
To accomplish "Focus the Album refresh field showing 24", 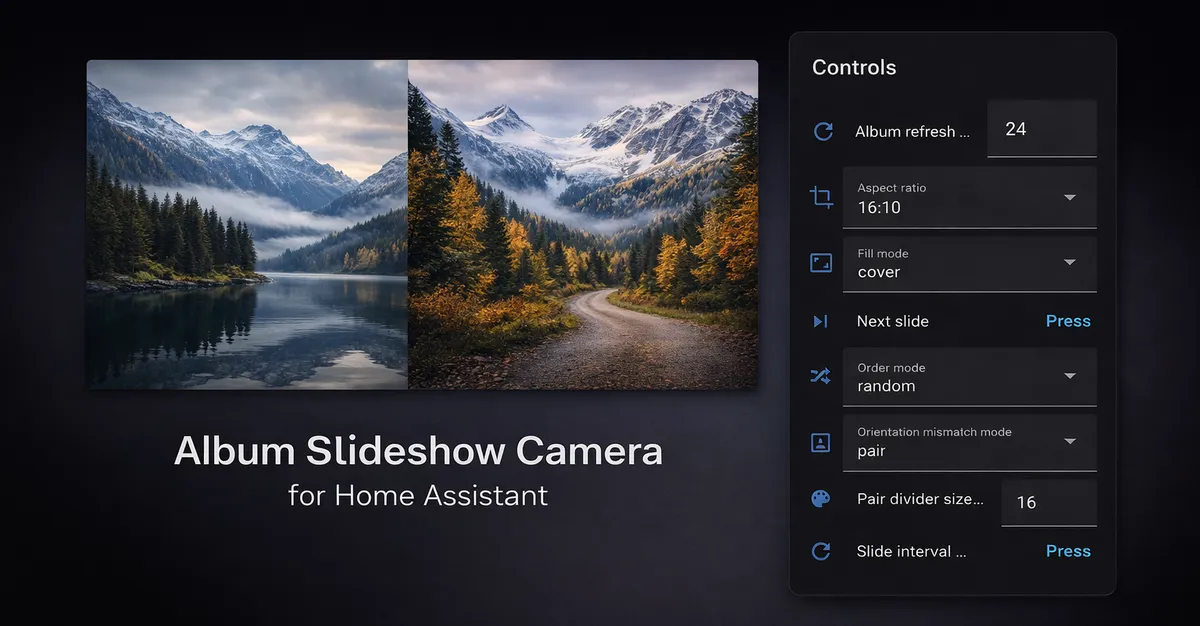I will click(1042, 129).
